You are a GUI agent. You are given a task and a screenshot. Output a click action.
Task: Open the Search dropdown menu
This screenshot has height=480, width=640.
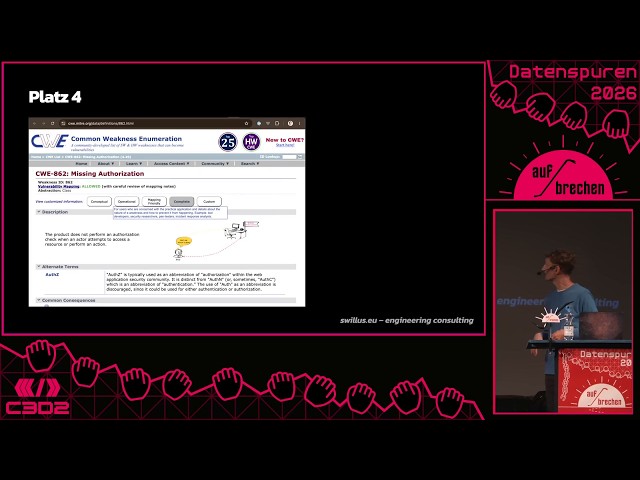(250, 164)
